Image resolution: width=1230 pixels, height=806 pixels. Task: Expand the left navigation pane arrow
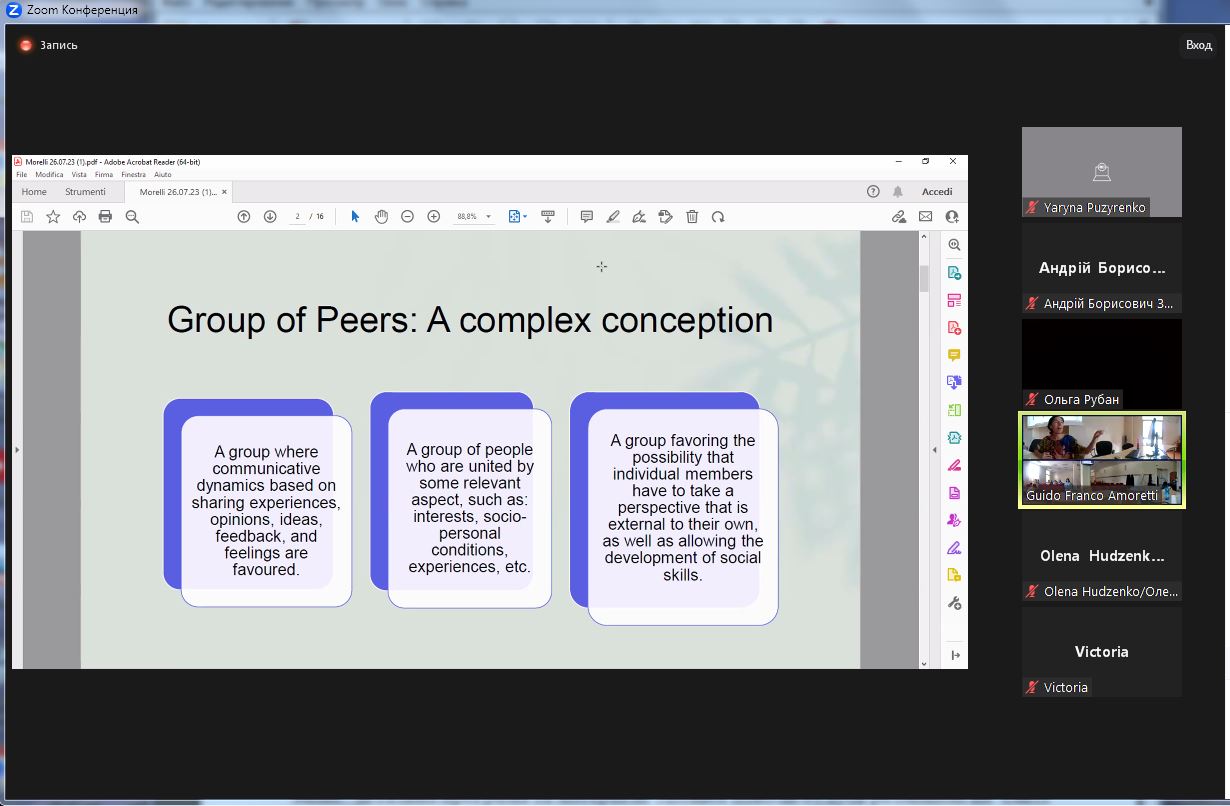click(x=17, y=450)
